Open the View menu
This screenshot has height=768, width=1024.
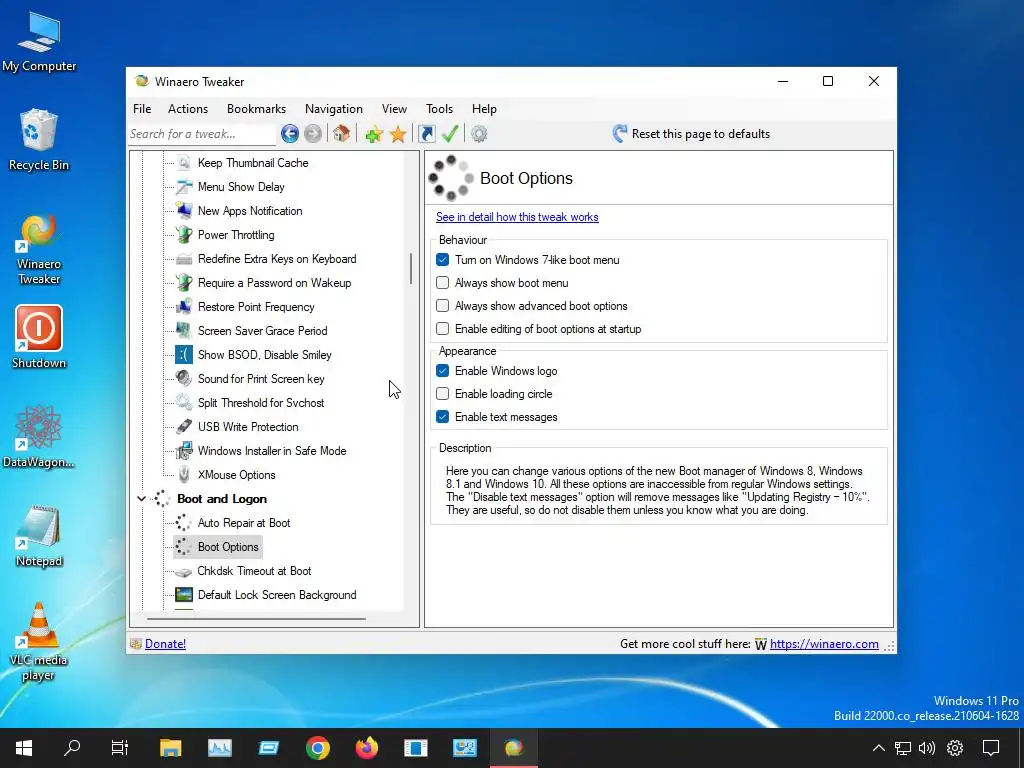tap(394, 109)
